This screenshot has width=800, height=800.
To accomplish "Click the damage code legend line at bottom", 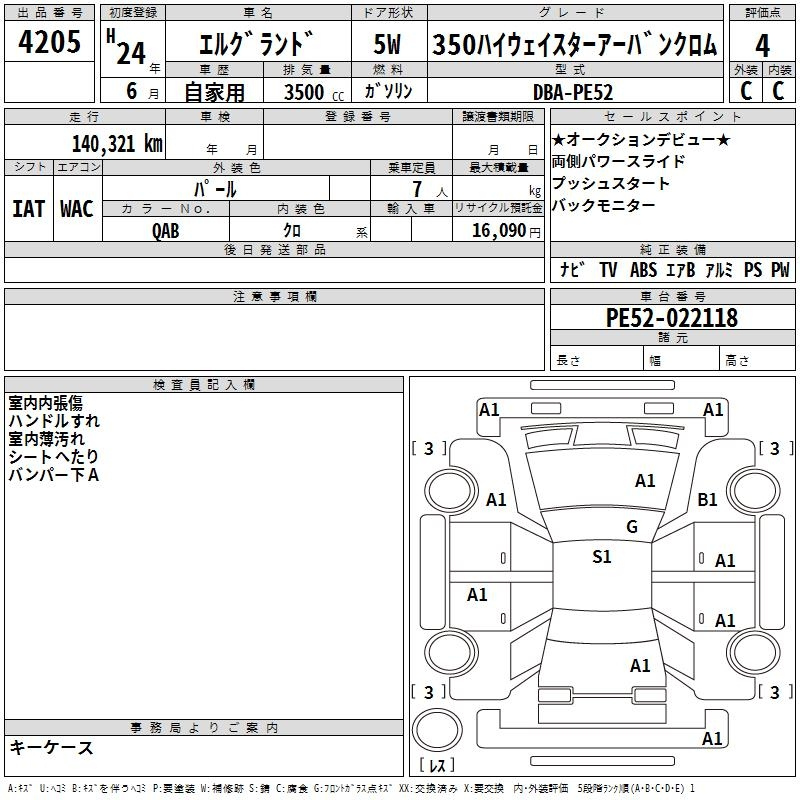I will [351, 788].
